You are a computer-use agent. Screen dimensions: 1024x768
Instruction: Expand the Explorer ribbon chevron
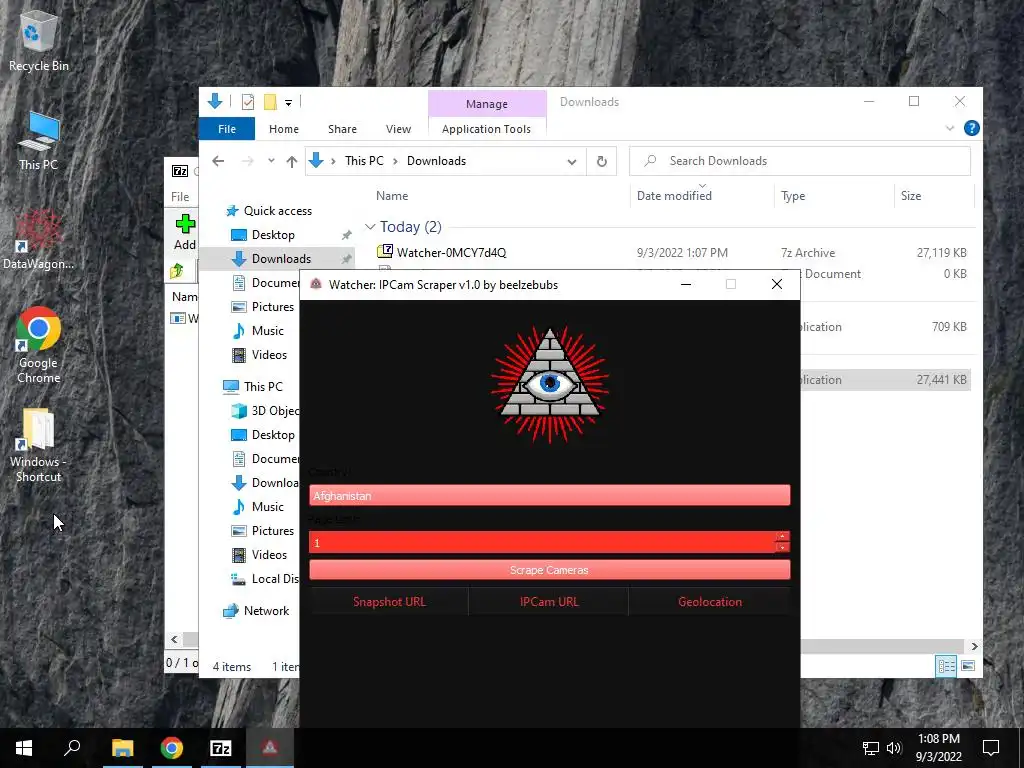click(950, 129)
